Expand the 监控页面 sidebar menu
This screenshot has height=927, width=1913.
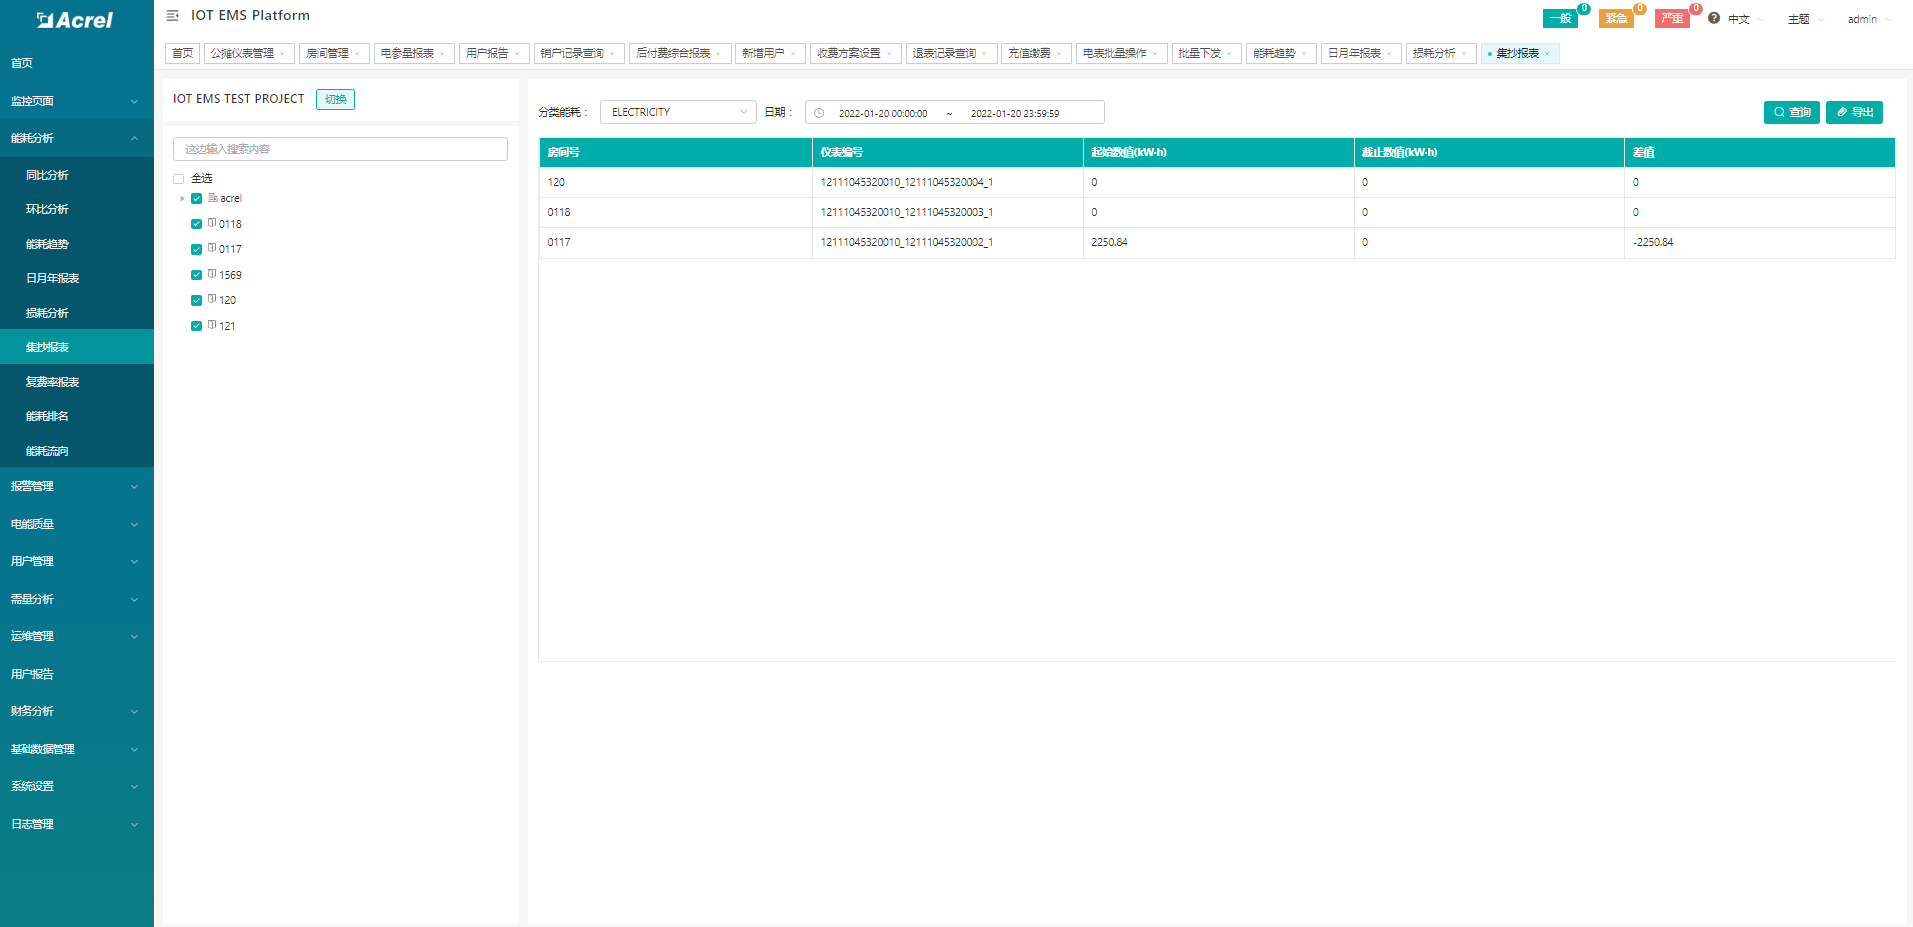pyautogui.click(x=77, y=101)
